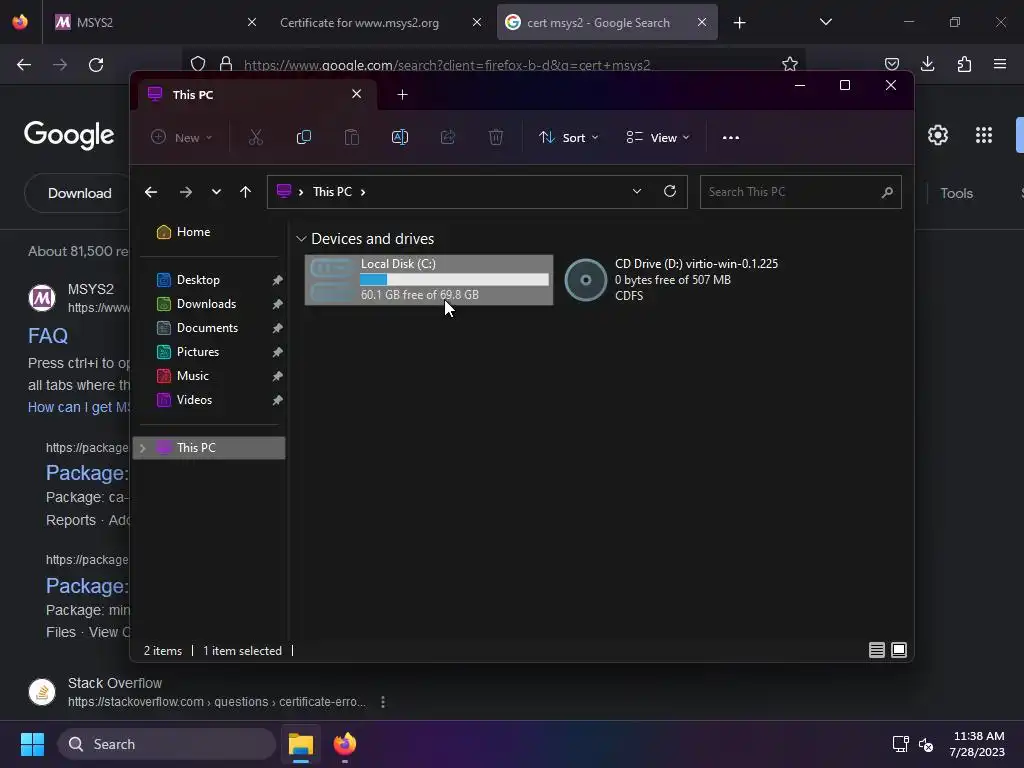This screenshot has height=768, width=1024.
Task: Switch to large tiles view icon
Action: click(899, 650)
